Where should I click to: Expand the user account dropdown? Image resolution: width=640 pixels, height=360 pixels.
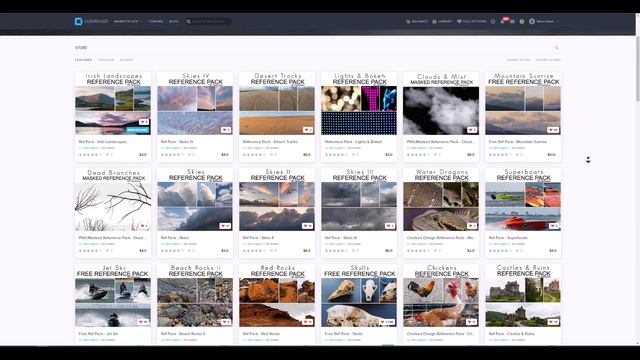[544, 22]
